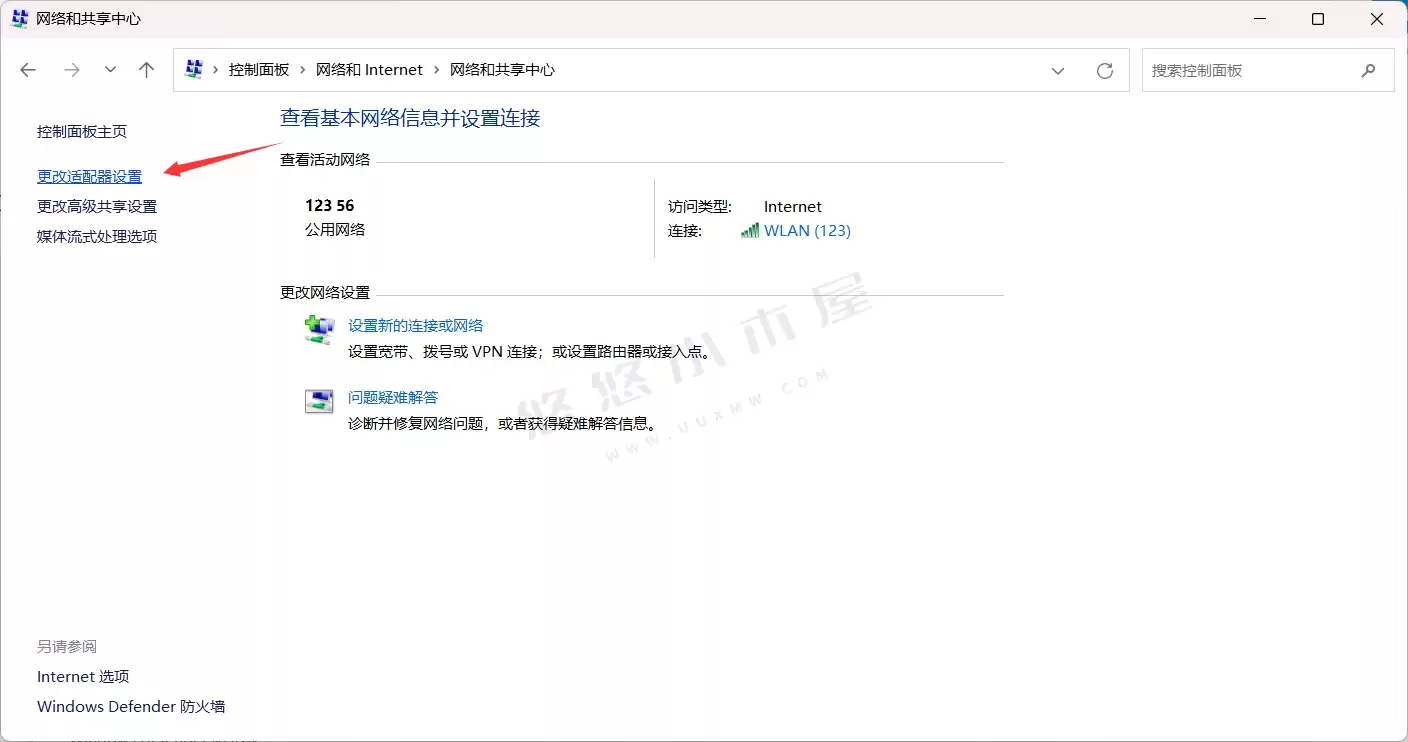Go forward with the right arrow
This screenshot has width=1408, height=742.
click(x=72, y=70)
